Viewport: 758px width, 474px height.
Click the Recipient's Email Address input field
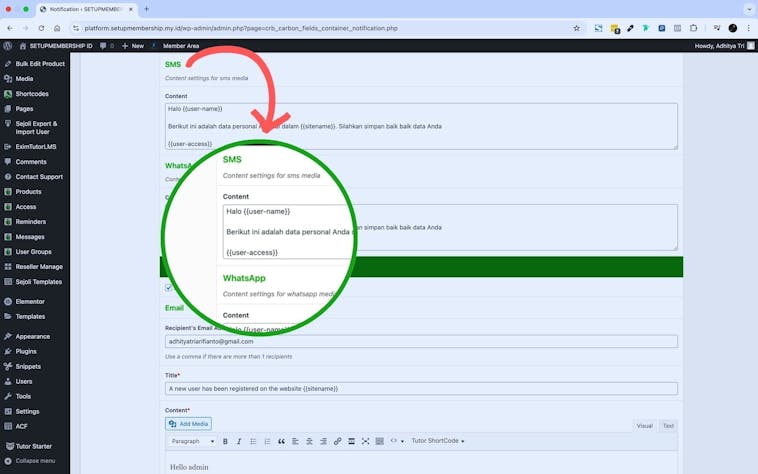coord(420,341)
